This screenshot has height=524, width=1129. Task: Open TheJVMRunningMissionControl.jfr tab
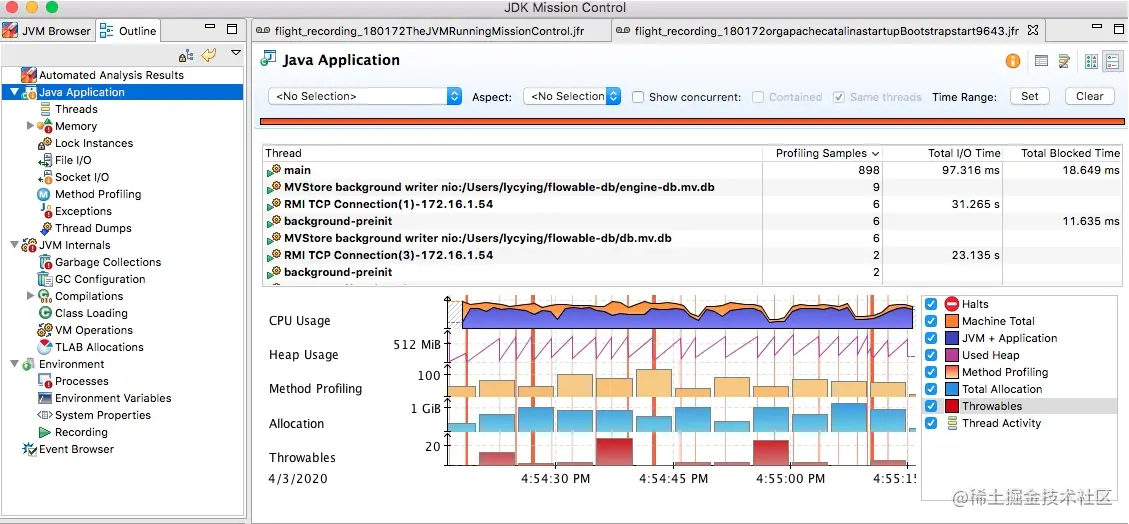pyautogui.click(x=428, y=31)
